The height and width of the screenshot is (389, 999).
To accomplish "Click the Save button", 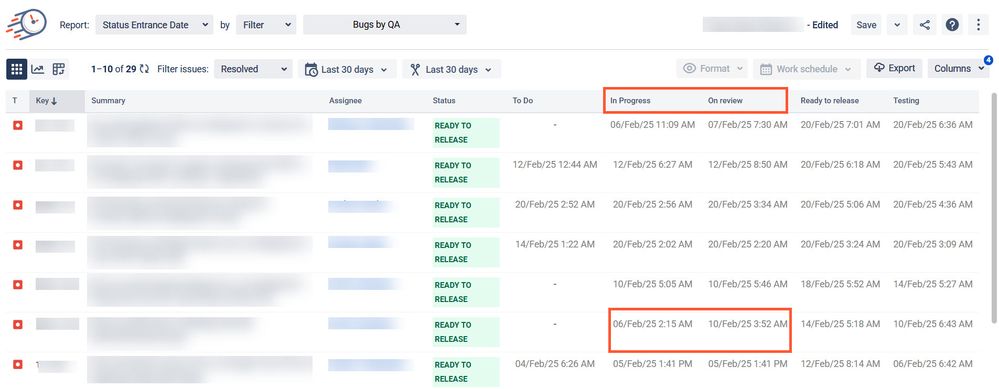I will 866,25.
